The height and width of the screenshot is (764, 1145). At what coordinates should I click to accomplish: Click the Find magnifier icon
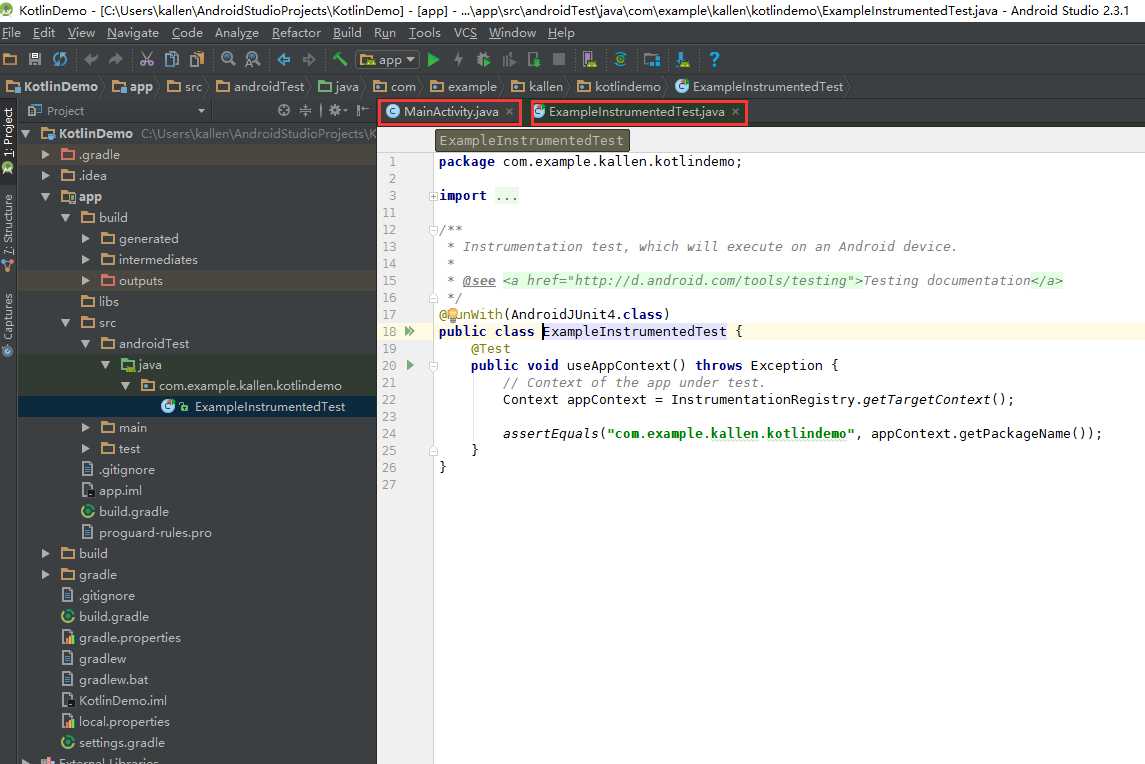228,60
